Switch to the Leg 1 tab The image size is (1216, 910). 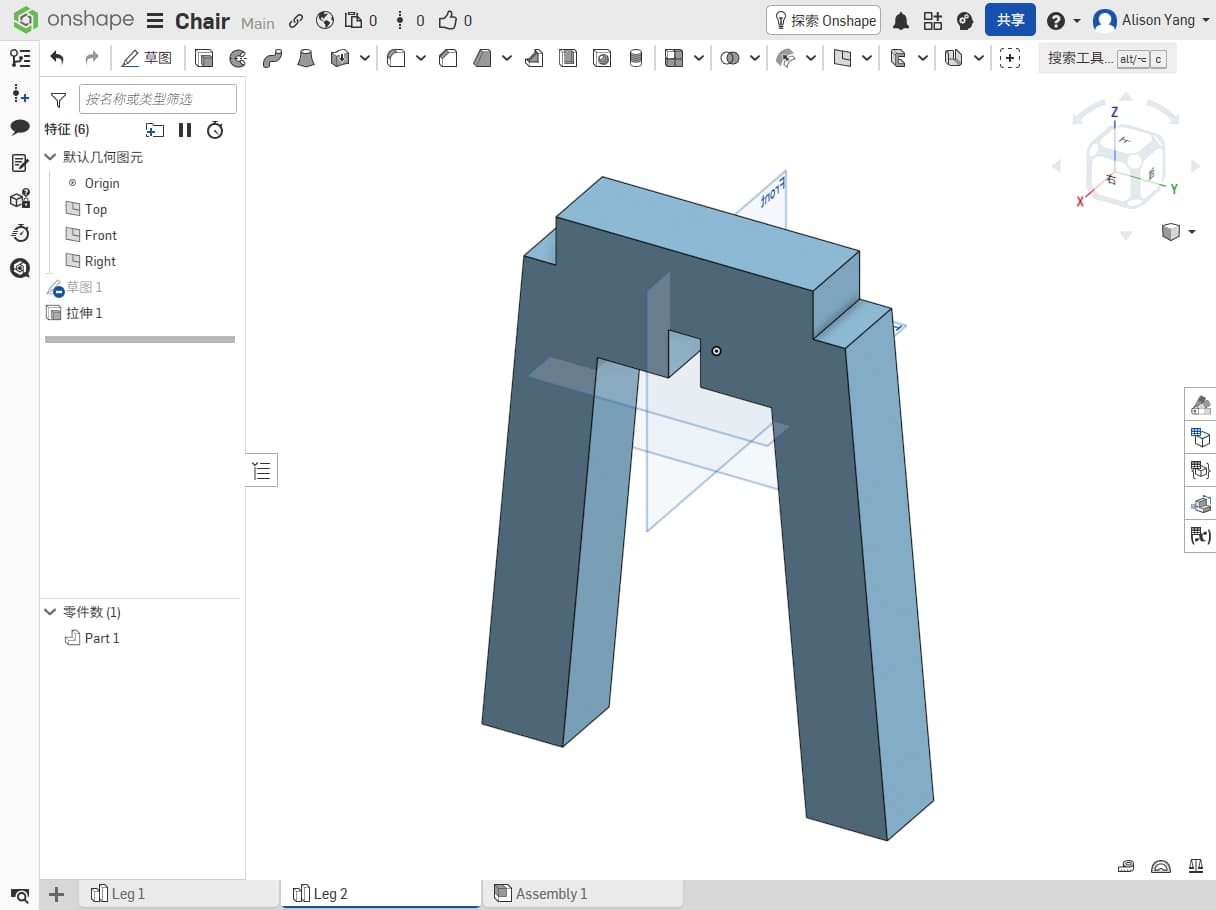pyautogui.click(x=128, y=894)
